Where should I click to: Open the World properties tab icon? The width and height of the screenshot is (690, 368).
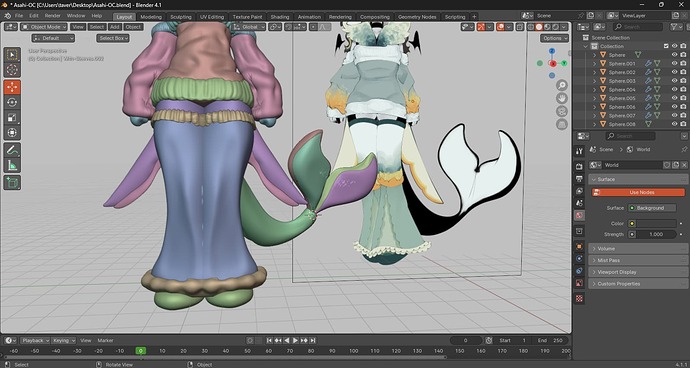pyautogui.click(x=580, y=215)
